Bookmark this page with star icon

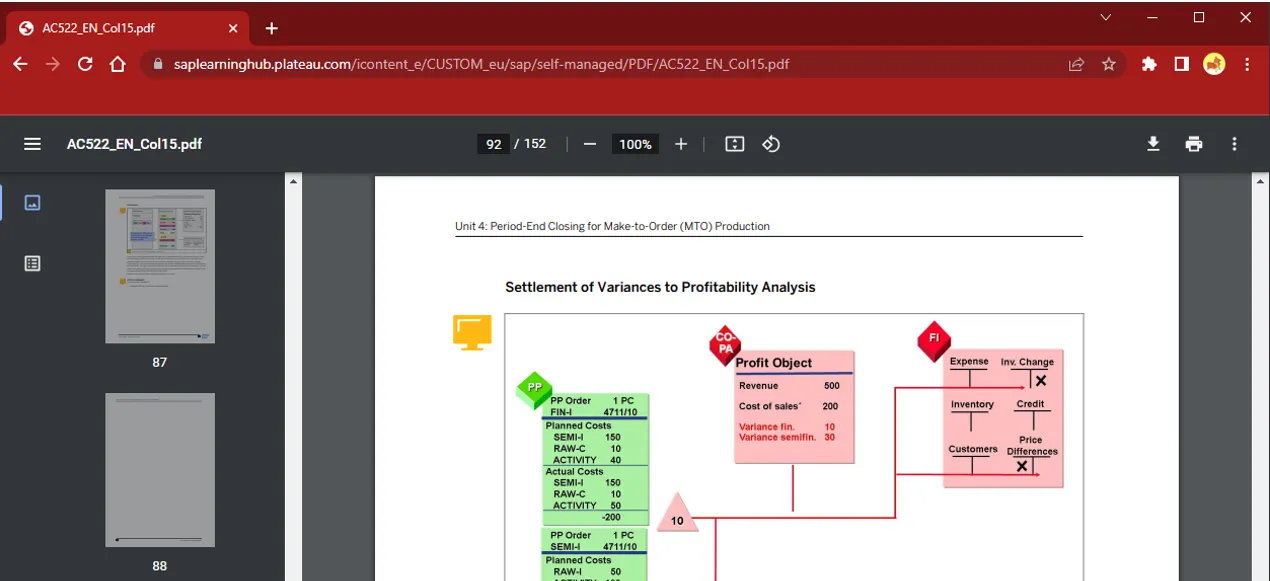click(1108, 64)
